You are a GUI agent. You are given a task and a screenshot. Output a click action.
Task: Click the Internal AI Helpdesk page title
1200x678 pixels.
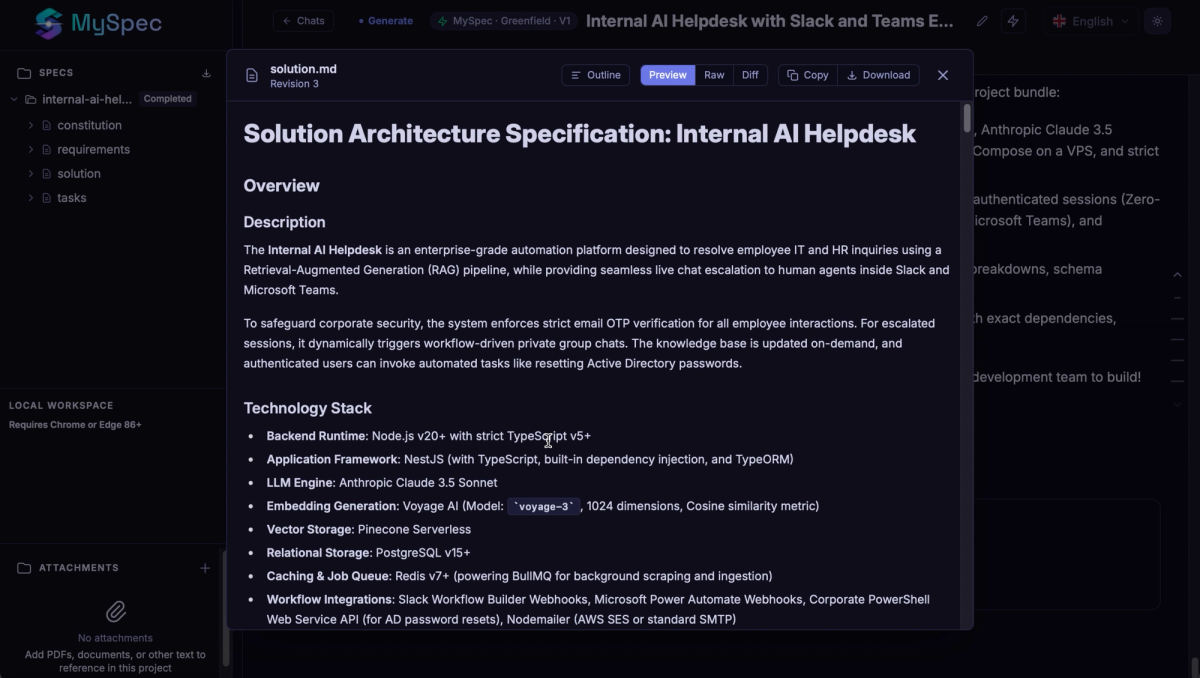(x=770, y=21)
